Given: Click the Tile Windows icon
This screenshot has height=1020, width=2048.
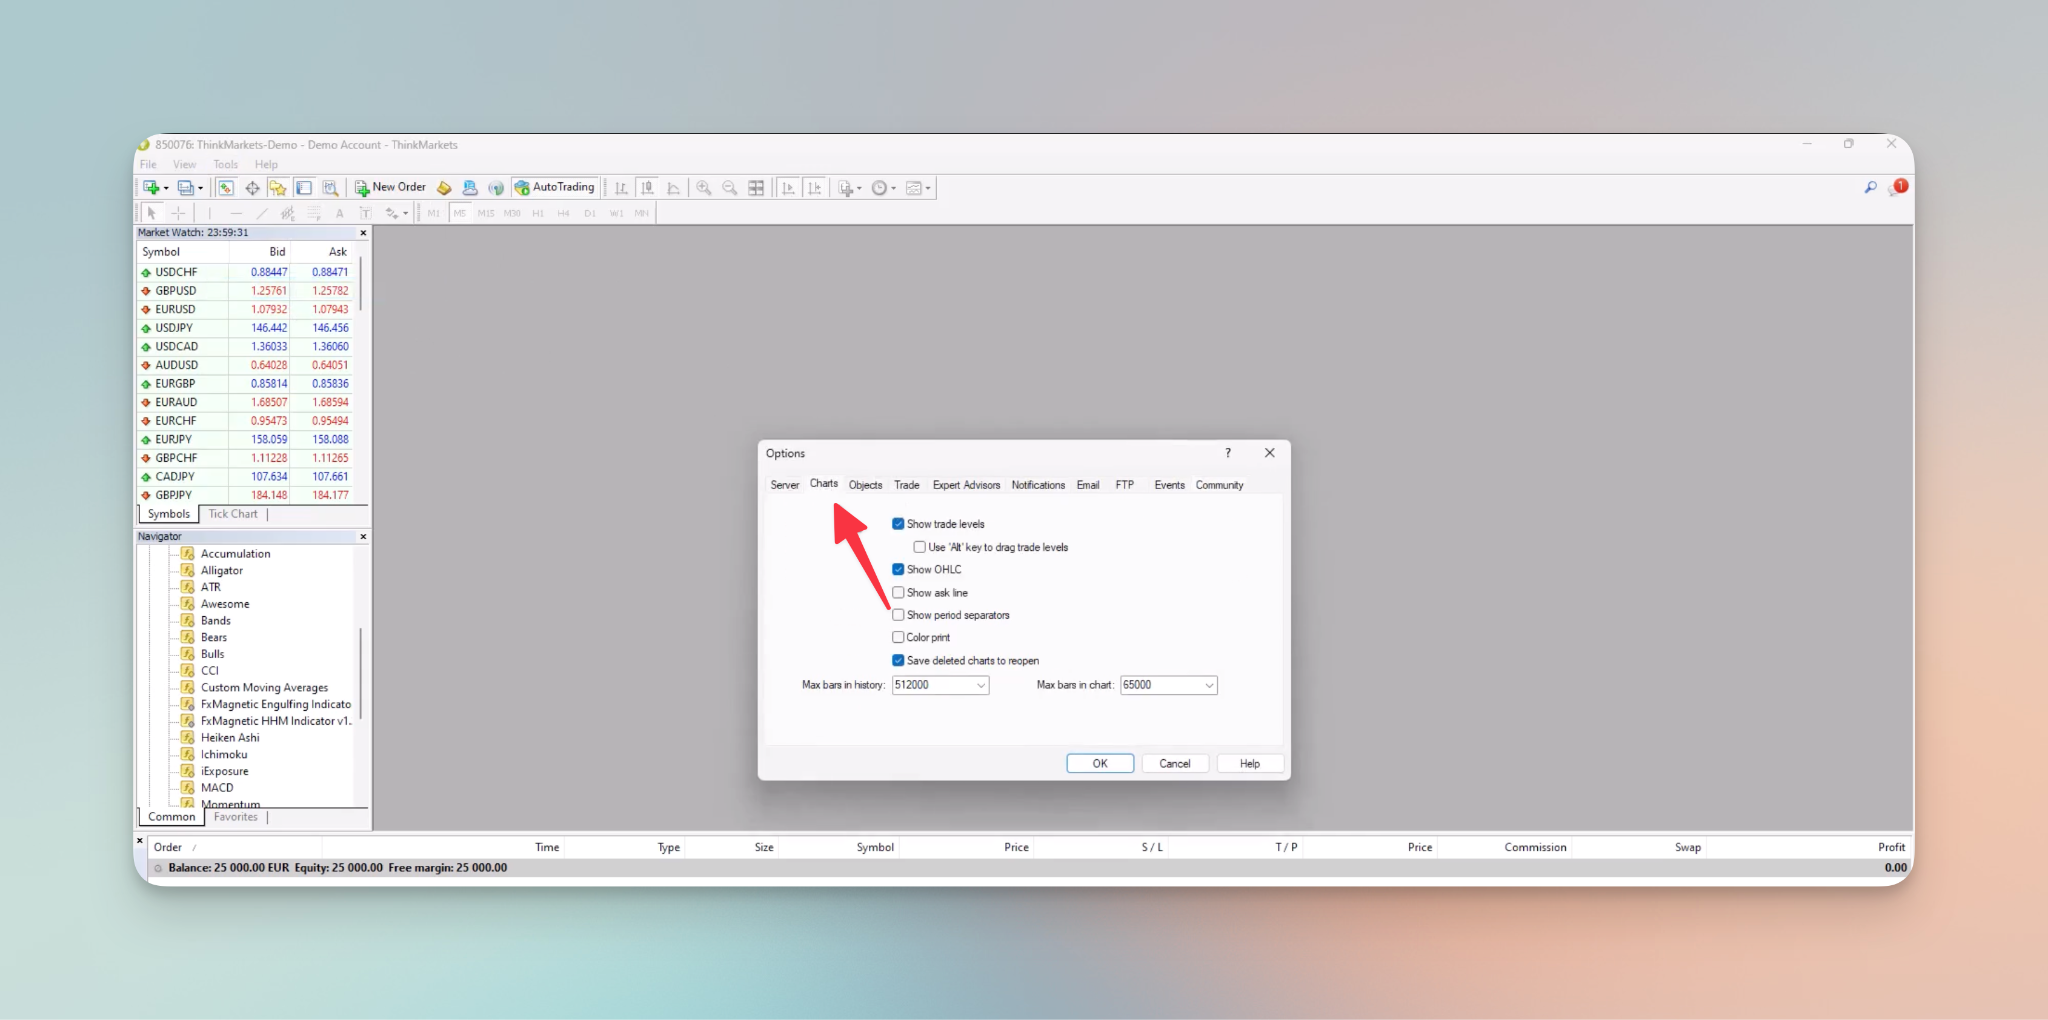Looking at the screenshot, I should 756,187.
